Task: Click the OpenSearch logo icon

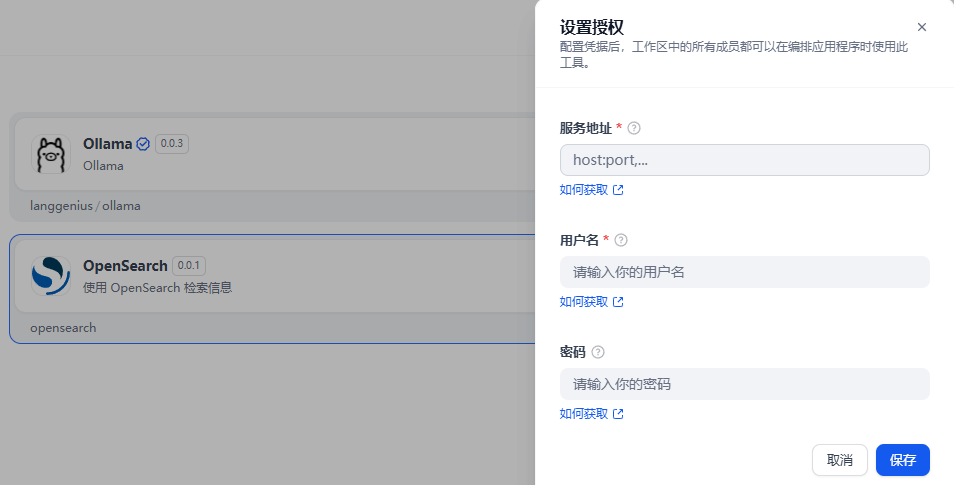Action: (51, 276)
